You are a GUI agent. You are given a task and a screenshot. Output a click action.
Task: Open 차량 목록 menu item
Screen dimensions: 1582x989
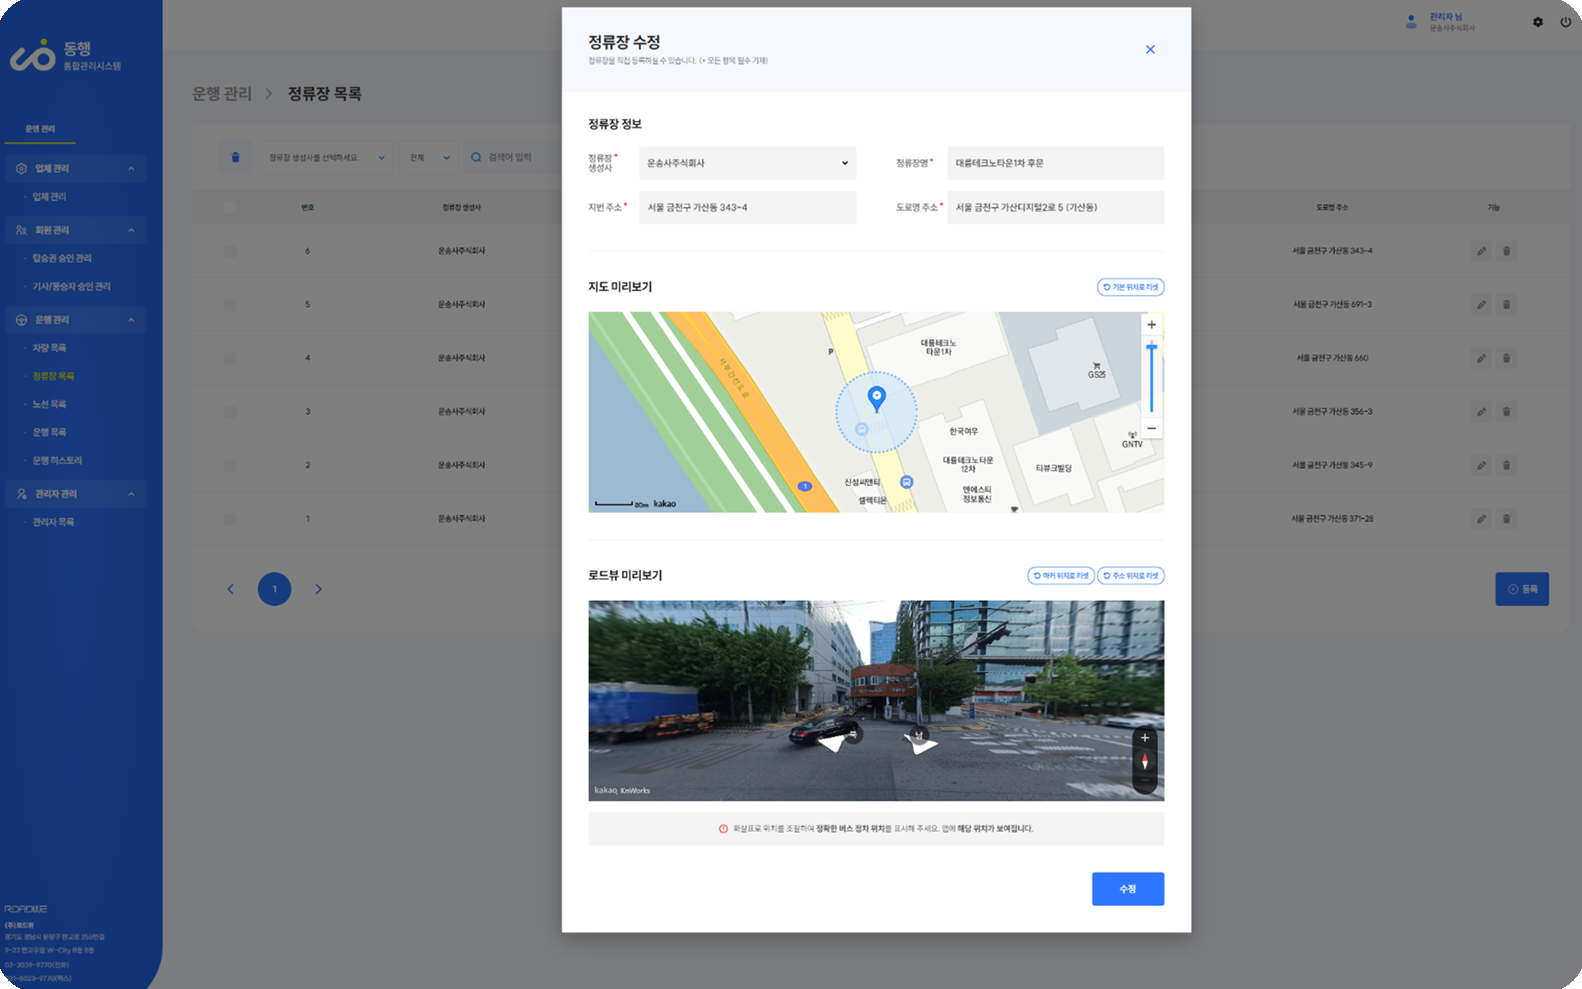(x=49, y=348)
